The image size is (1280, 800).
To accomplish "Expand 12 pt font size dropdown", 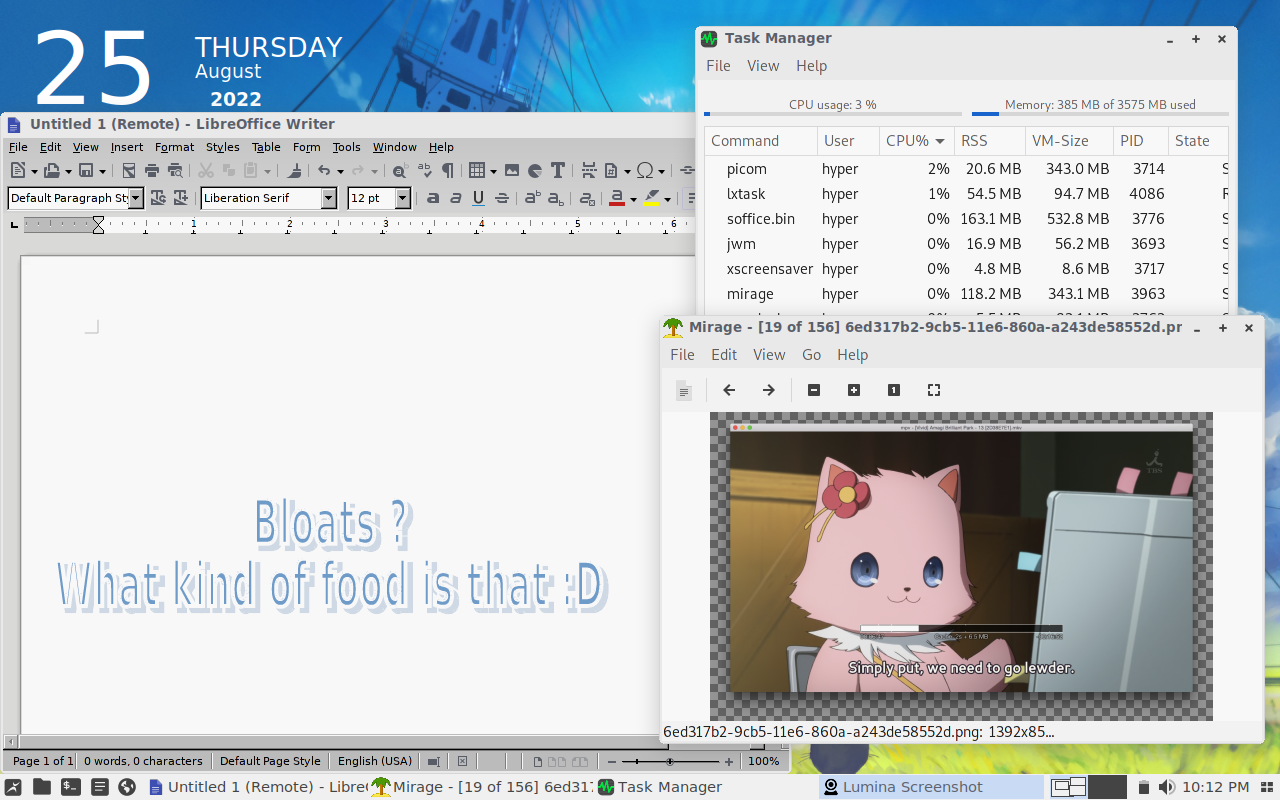I will coord(403,198).
